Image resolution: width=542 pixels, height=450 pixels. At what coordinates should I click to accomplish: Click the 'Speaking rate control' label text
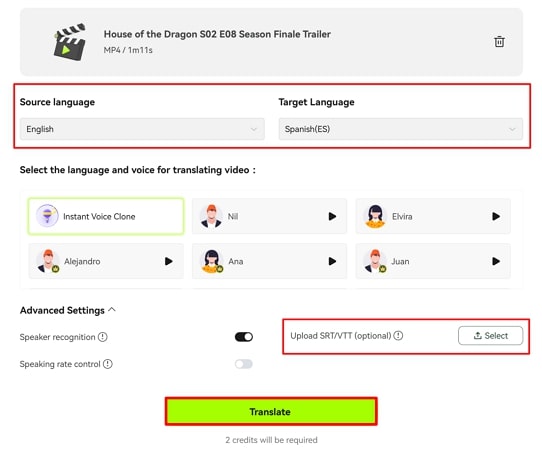click(x=60, y=364)
